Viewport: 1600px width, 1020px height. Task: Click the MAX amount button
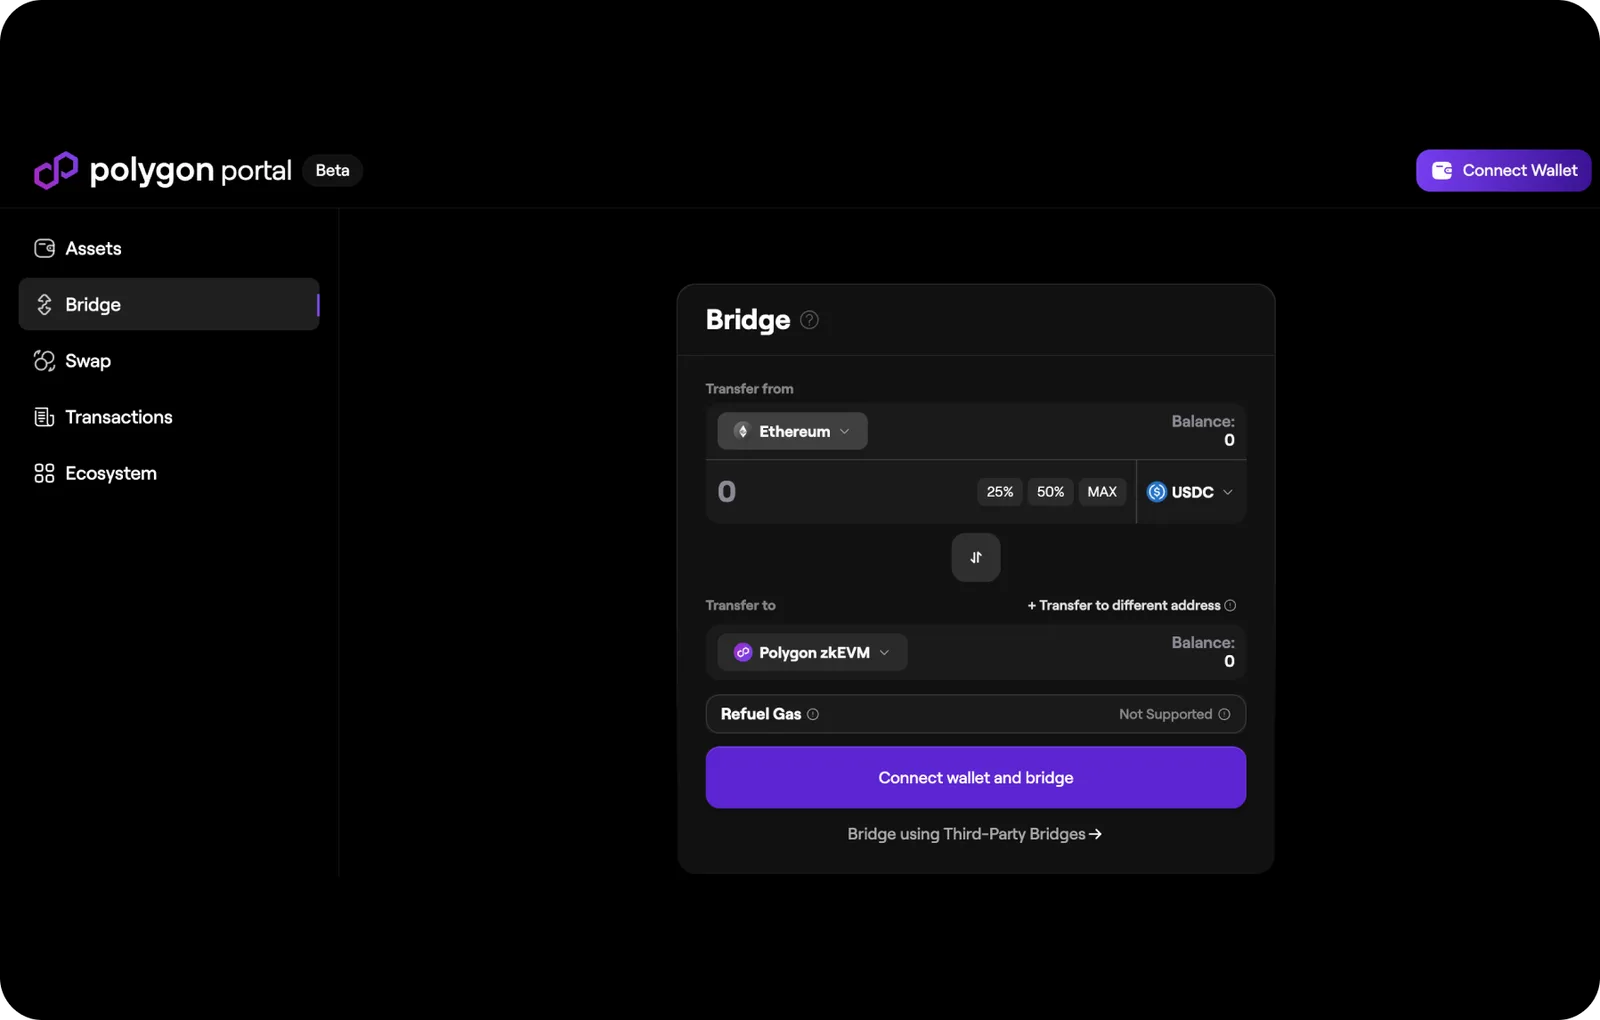(x=1102, y=492)
